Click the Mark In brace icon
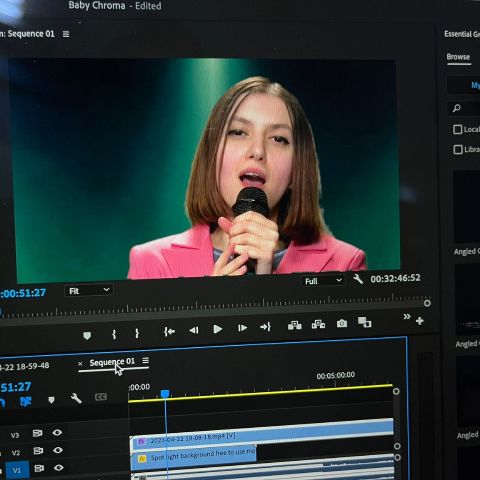This screenshot has height=480, width=480. coord(114,334)
